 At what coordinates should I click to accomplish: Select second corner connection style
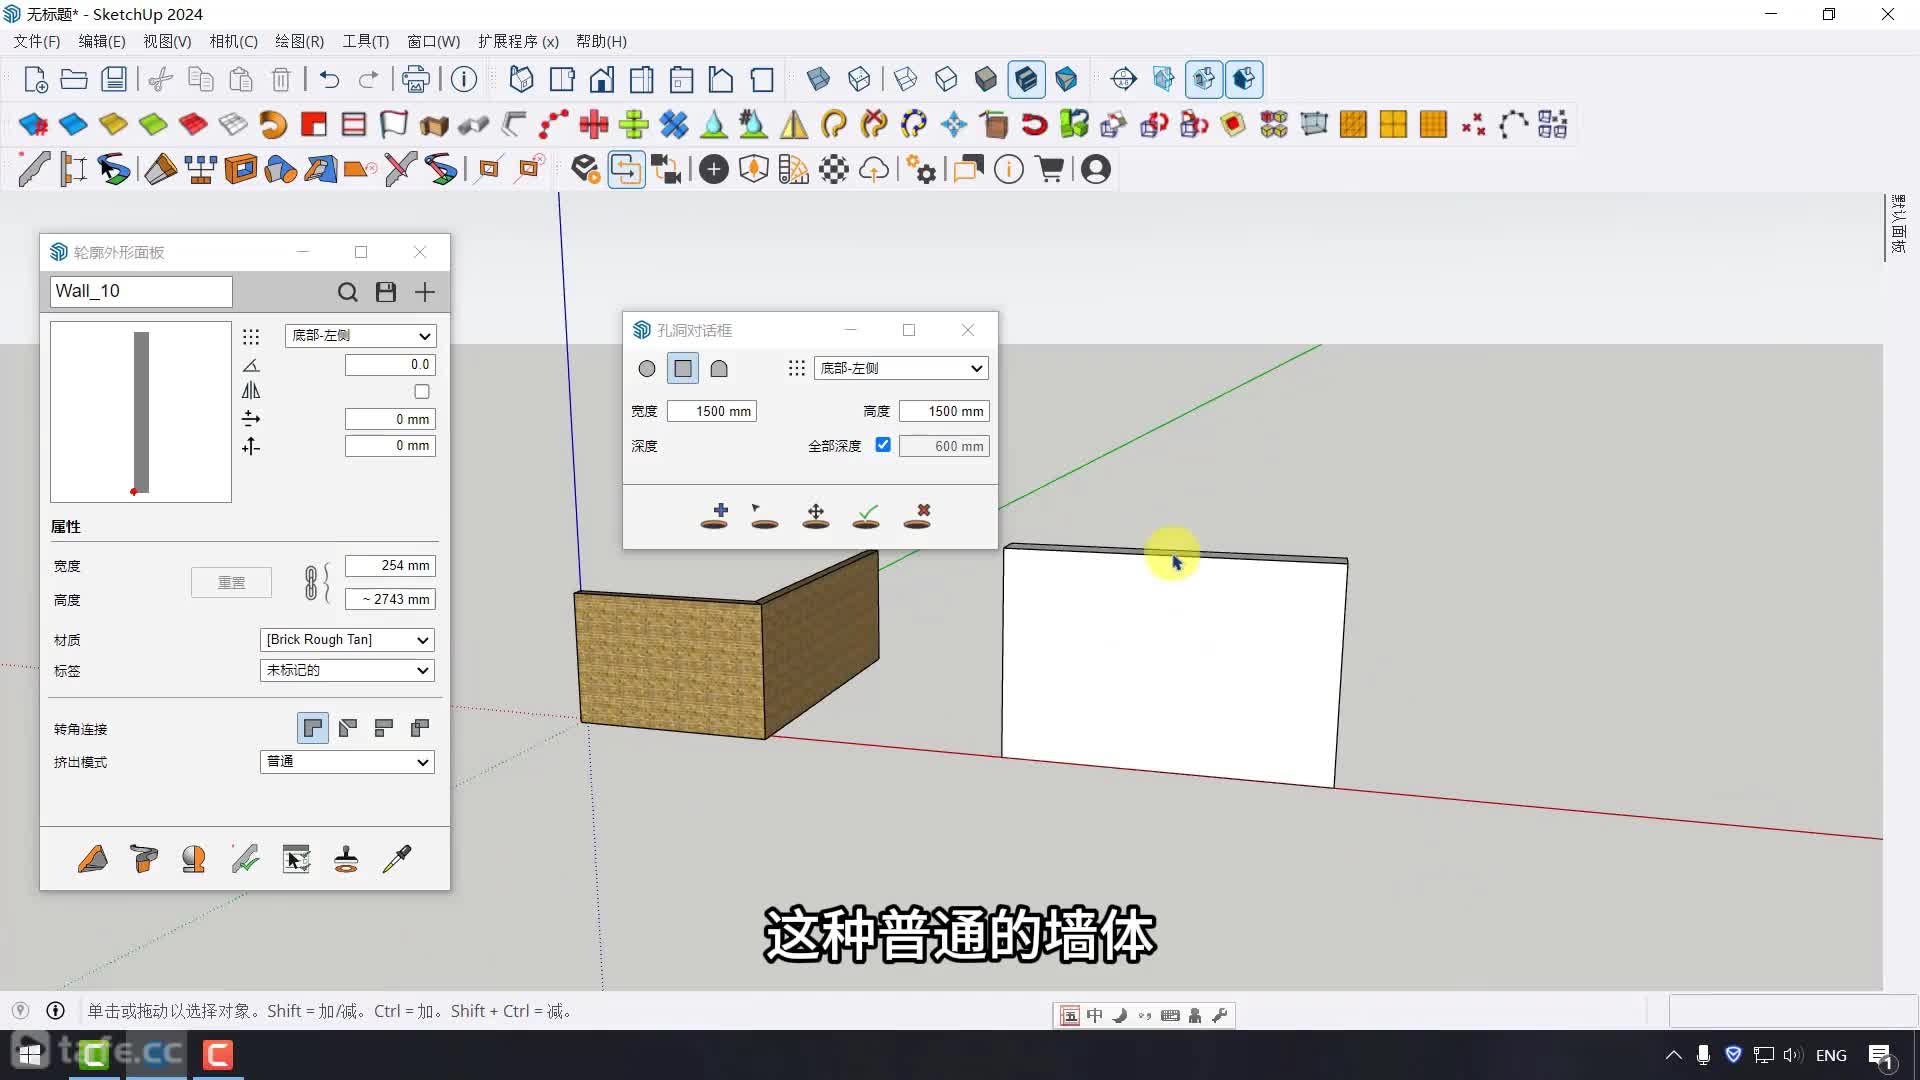tap(348, 728)
